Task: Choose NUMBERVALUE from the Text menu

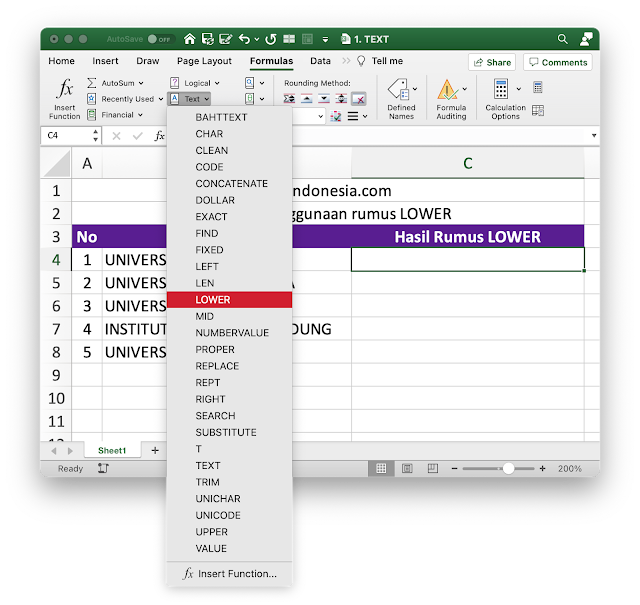Action: click(229, 333)
